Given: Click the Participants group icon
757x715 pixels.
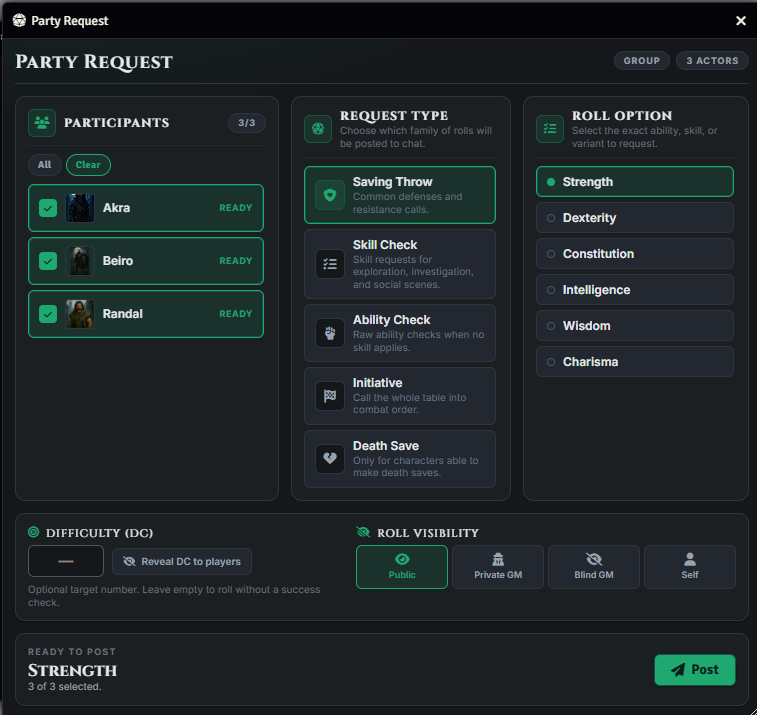Looking at the screenshot, I should (x=42, y=123).
